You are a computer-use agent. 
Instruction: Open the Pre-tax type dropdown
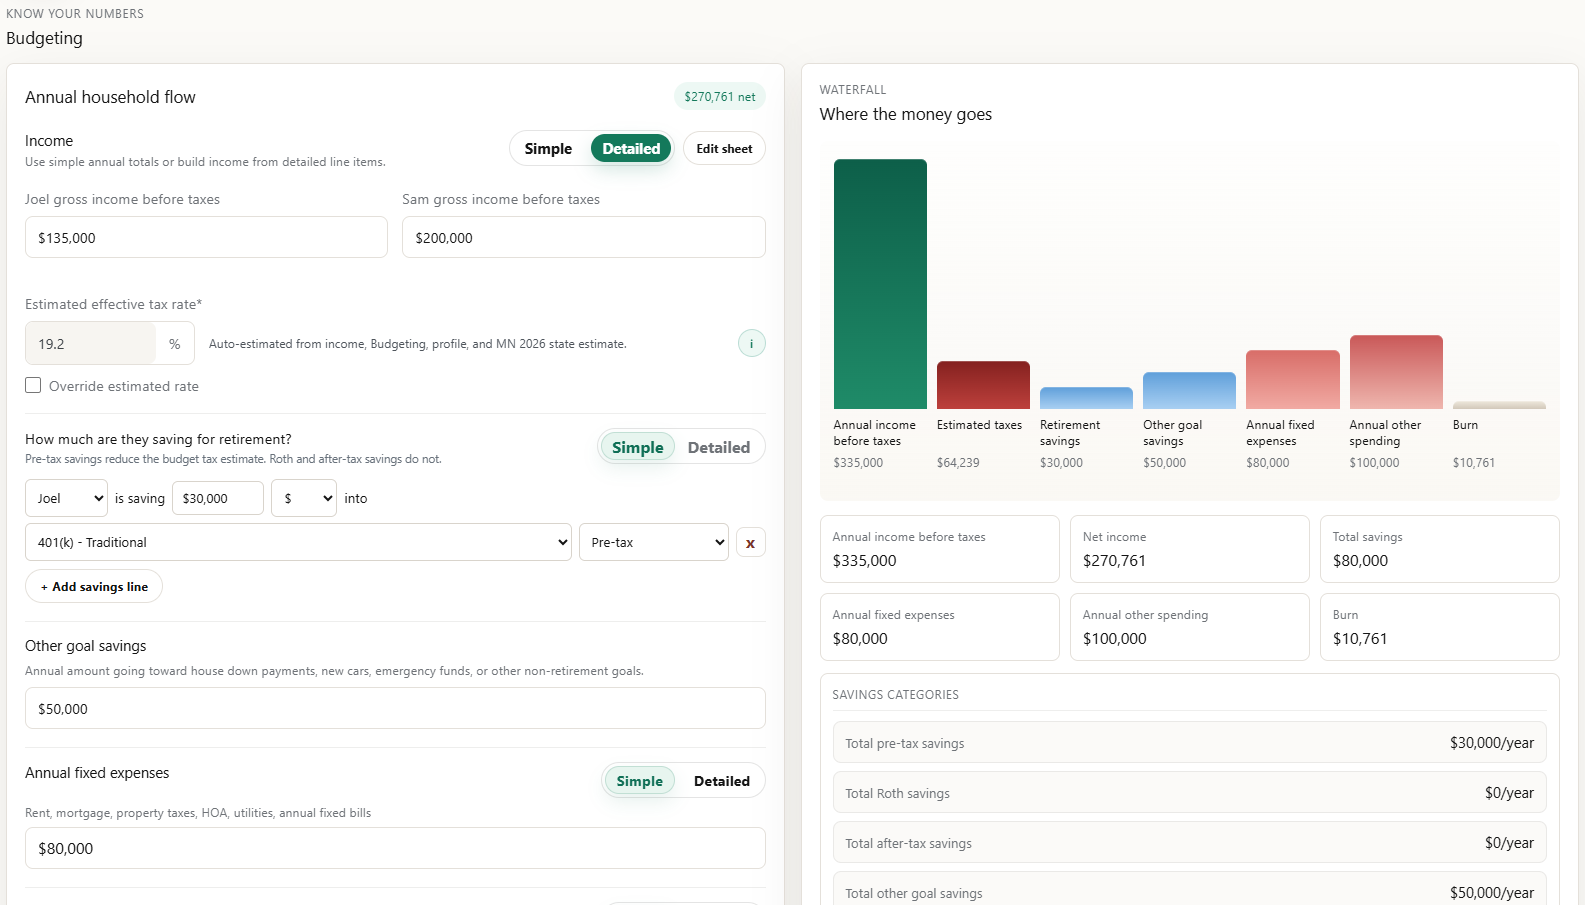coord(654,542)
